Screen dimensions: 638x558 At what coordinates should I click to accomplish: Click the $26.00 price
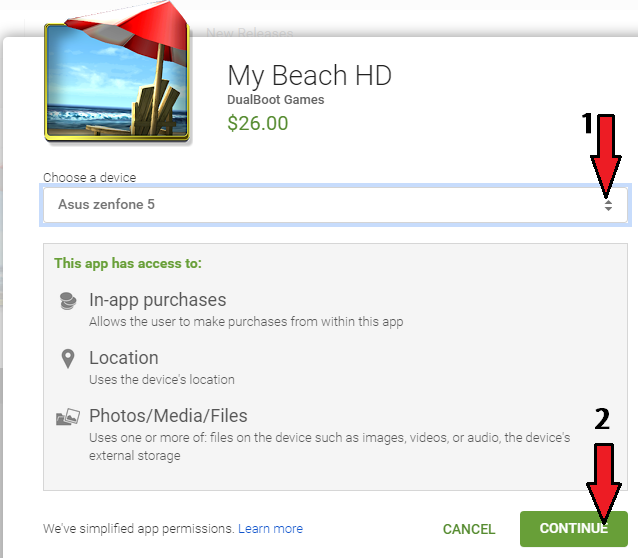pyautogui.click(x=258, y=124)
